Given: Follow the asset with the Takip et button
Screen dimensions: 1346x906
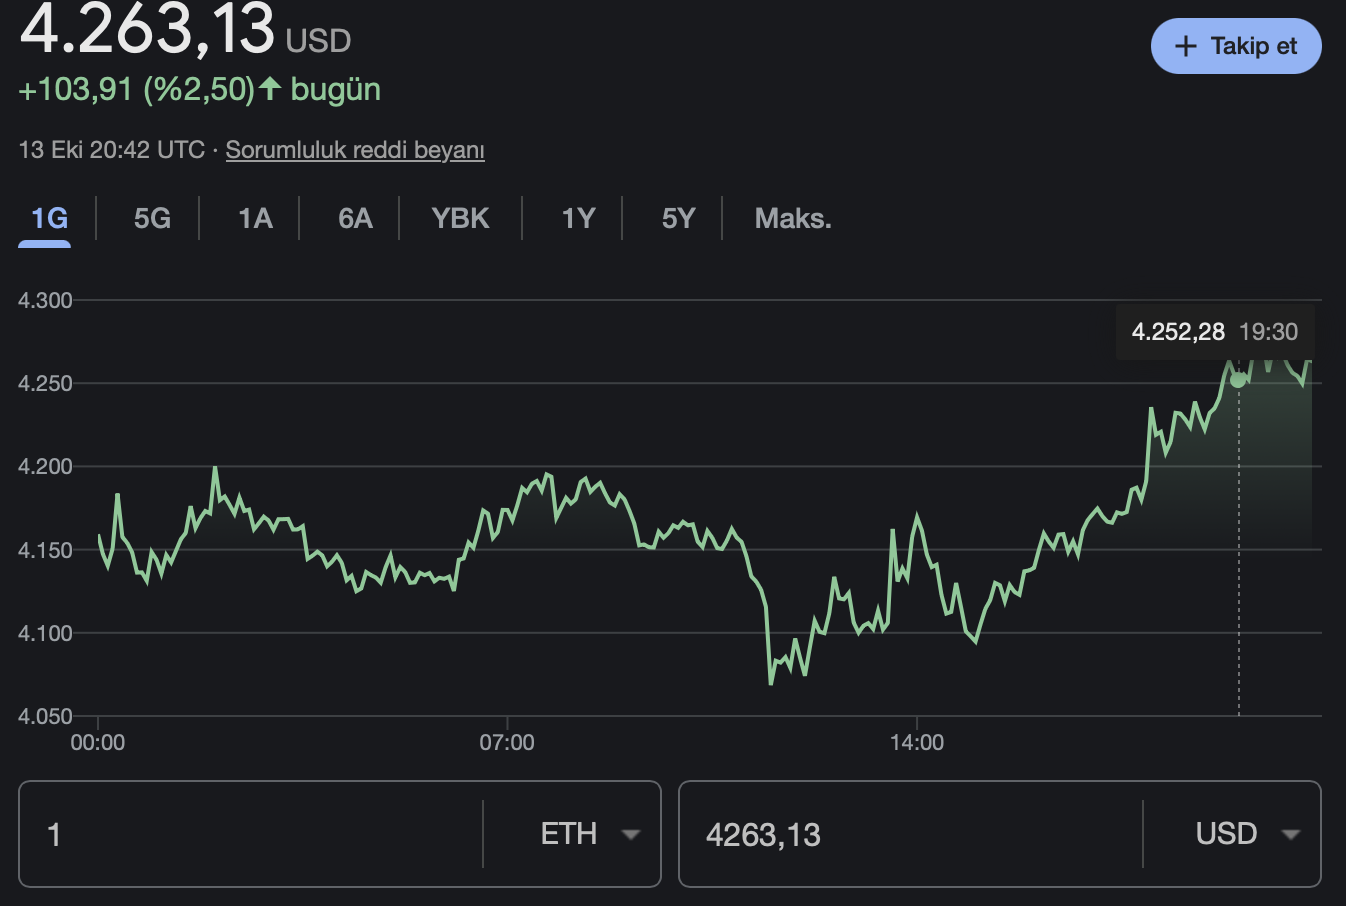Looking at the screenshot, I should pos(1236,47).
